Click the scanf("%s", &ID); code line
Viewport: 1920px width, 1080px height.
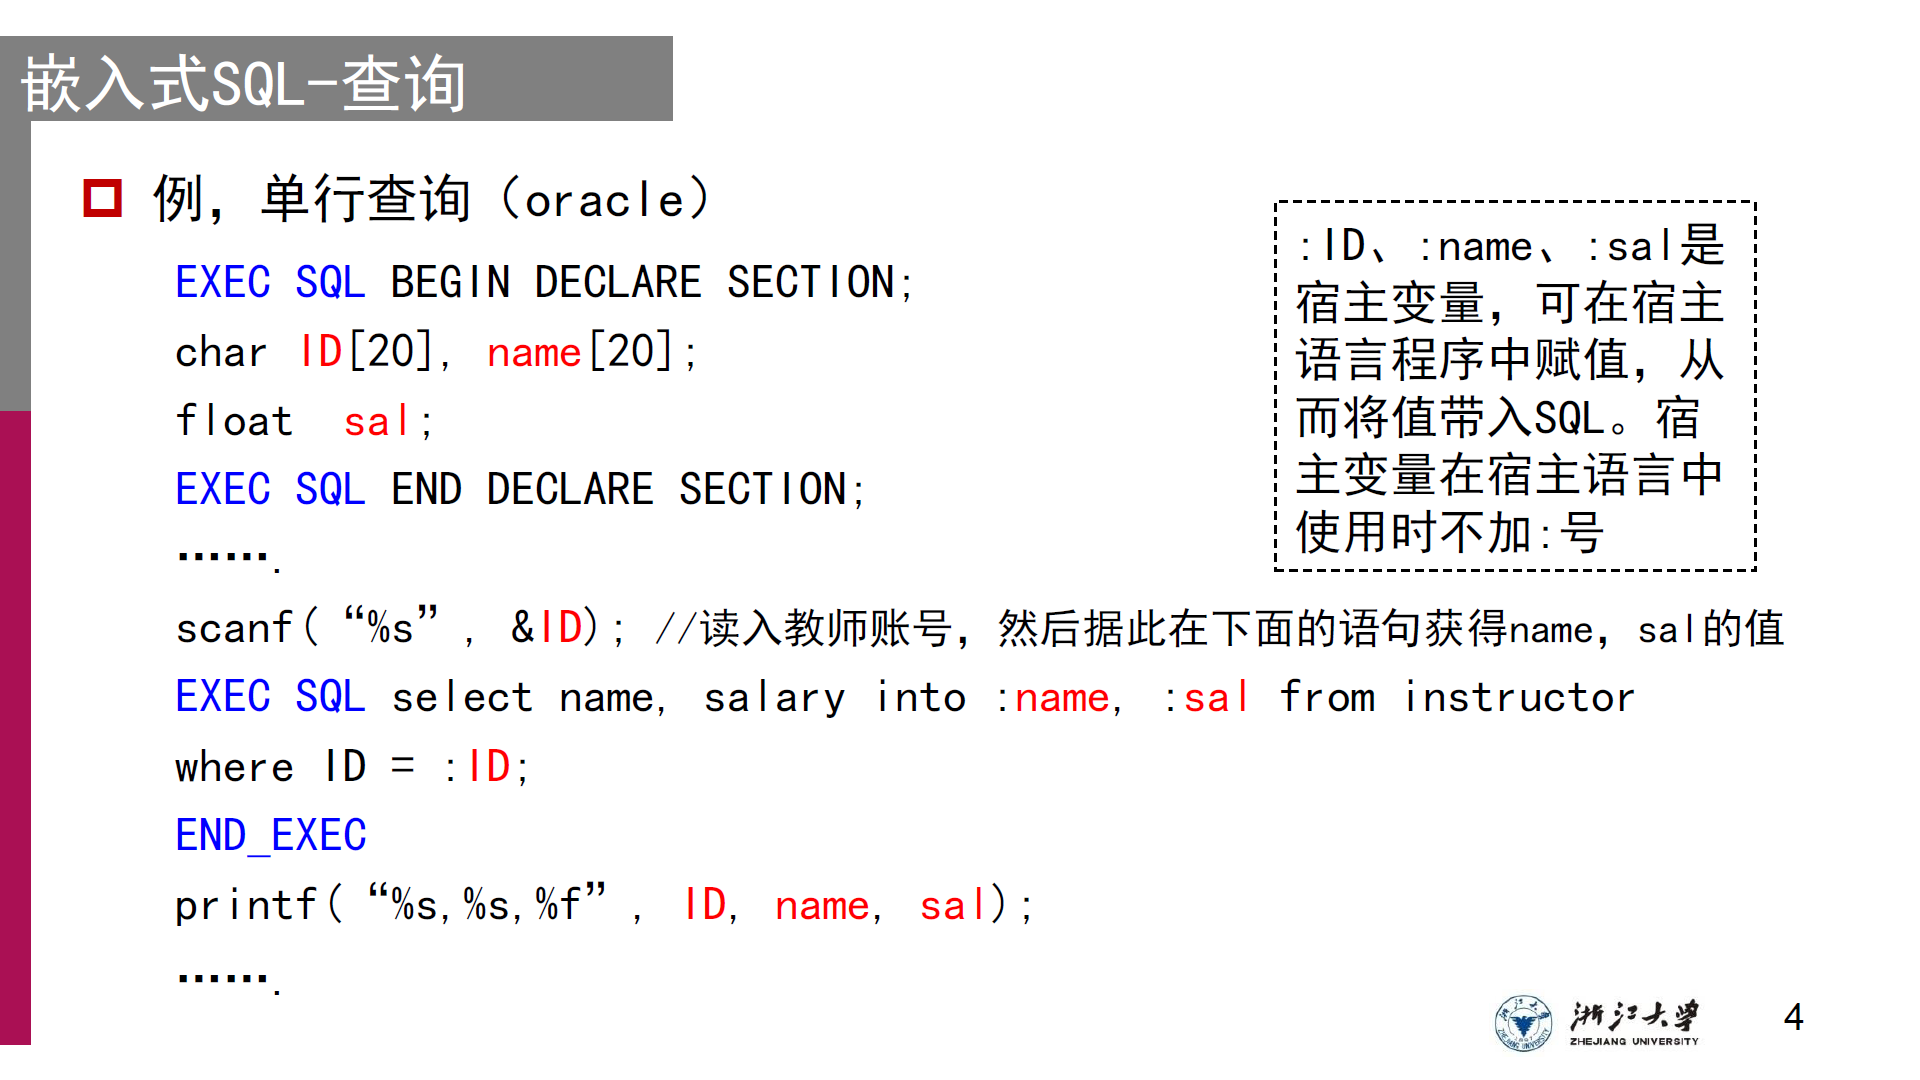tap(400, 627)
